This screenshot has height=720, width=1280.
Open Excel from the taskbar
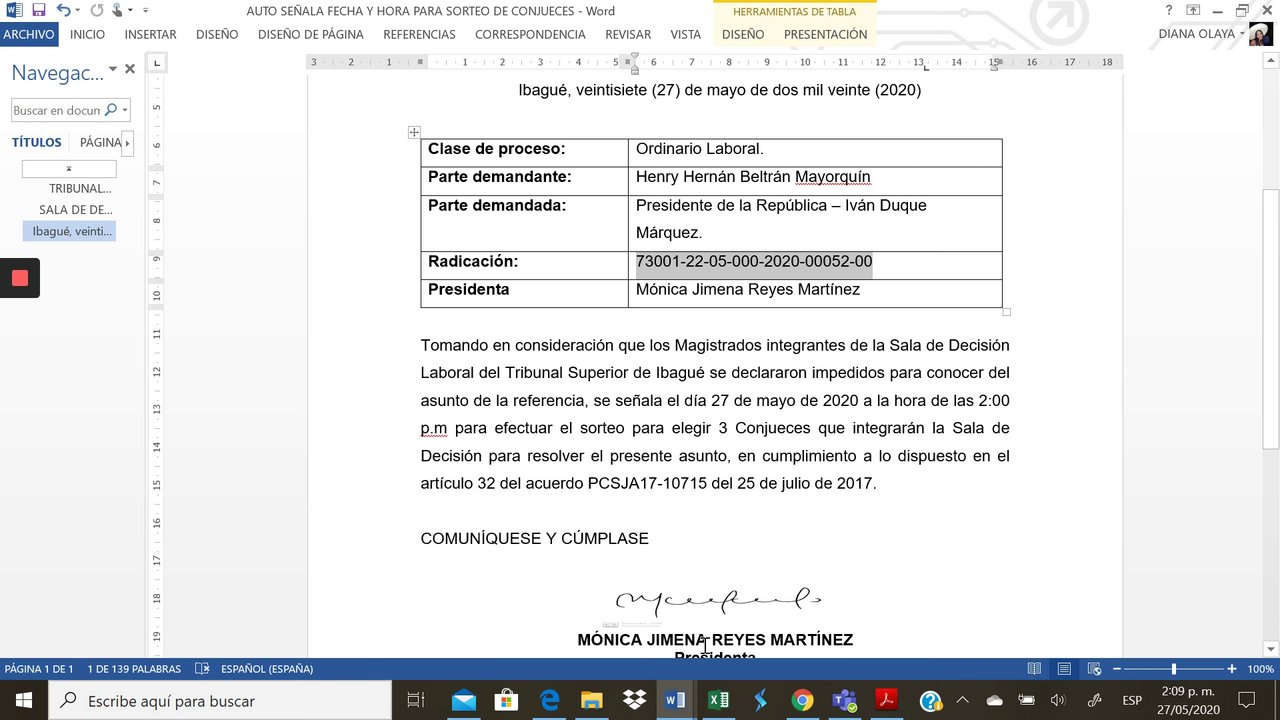tap(718, 700)
